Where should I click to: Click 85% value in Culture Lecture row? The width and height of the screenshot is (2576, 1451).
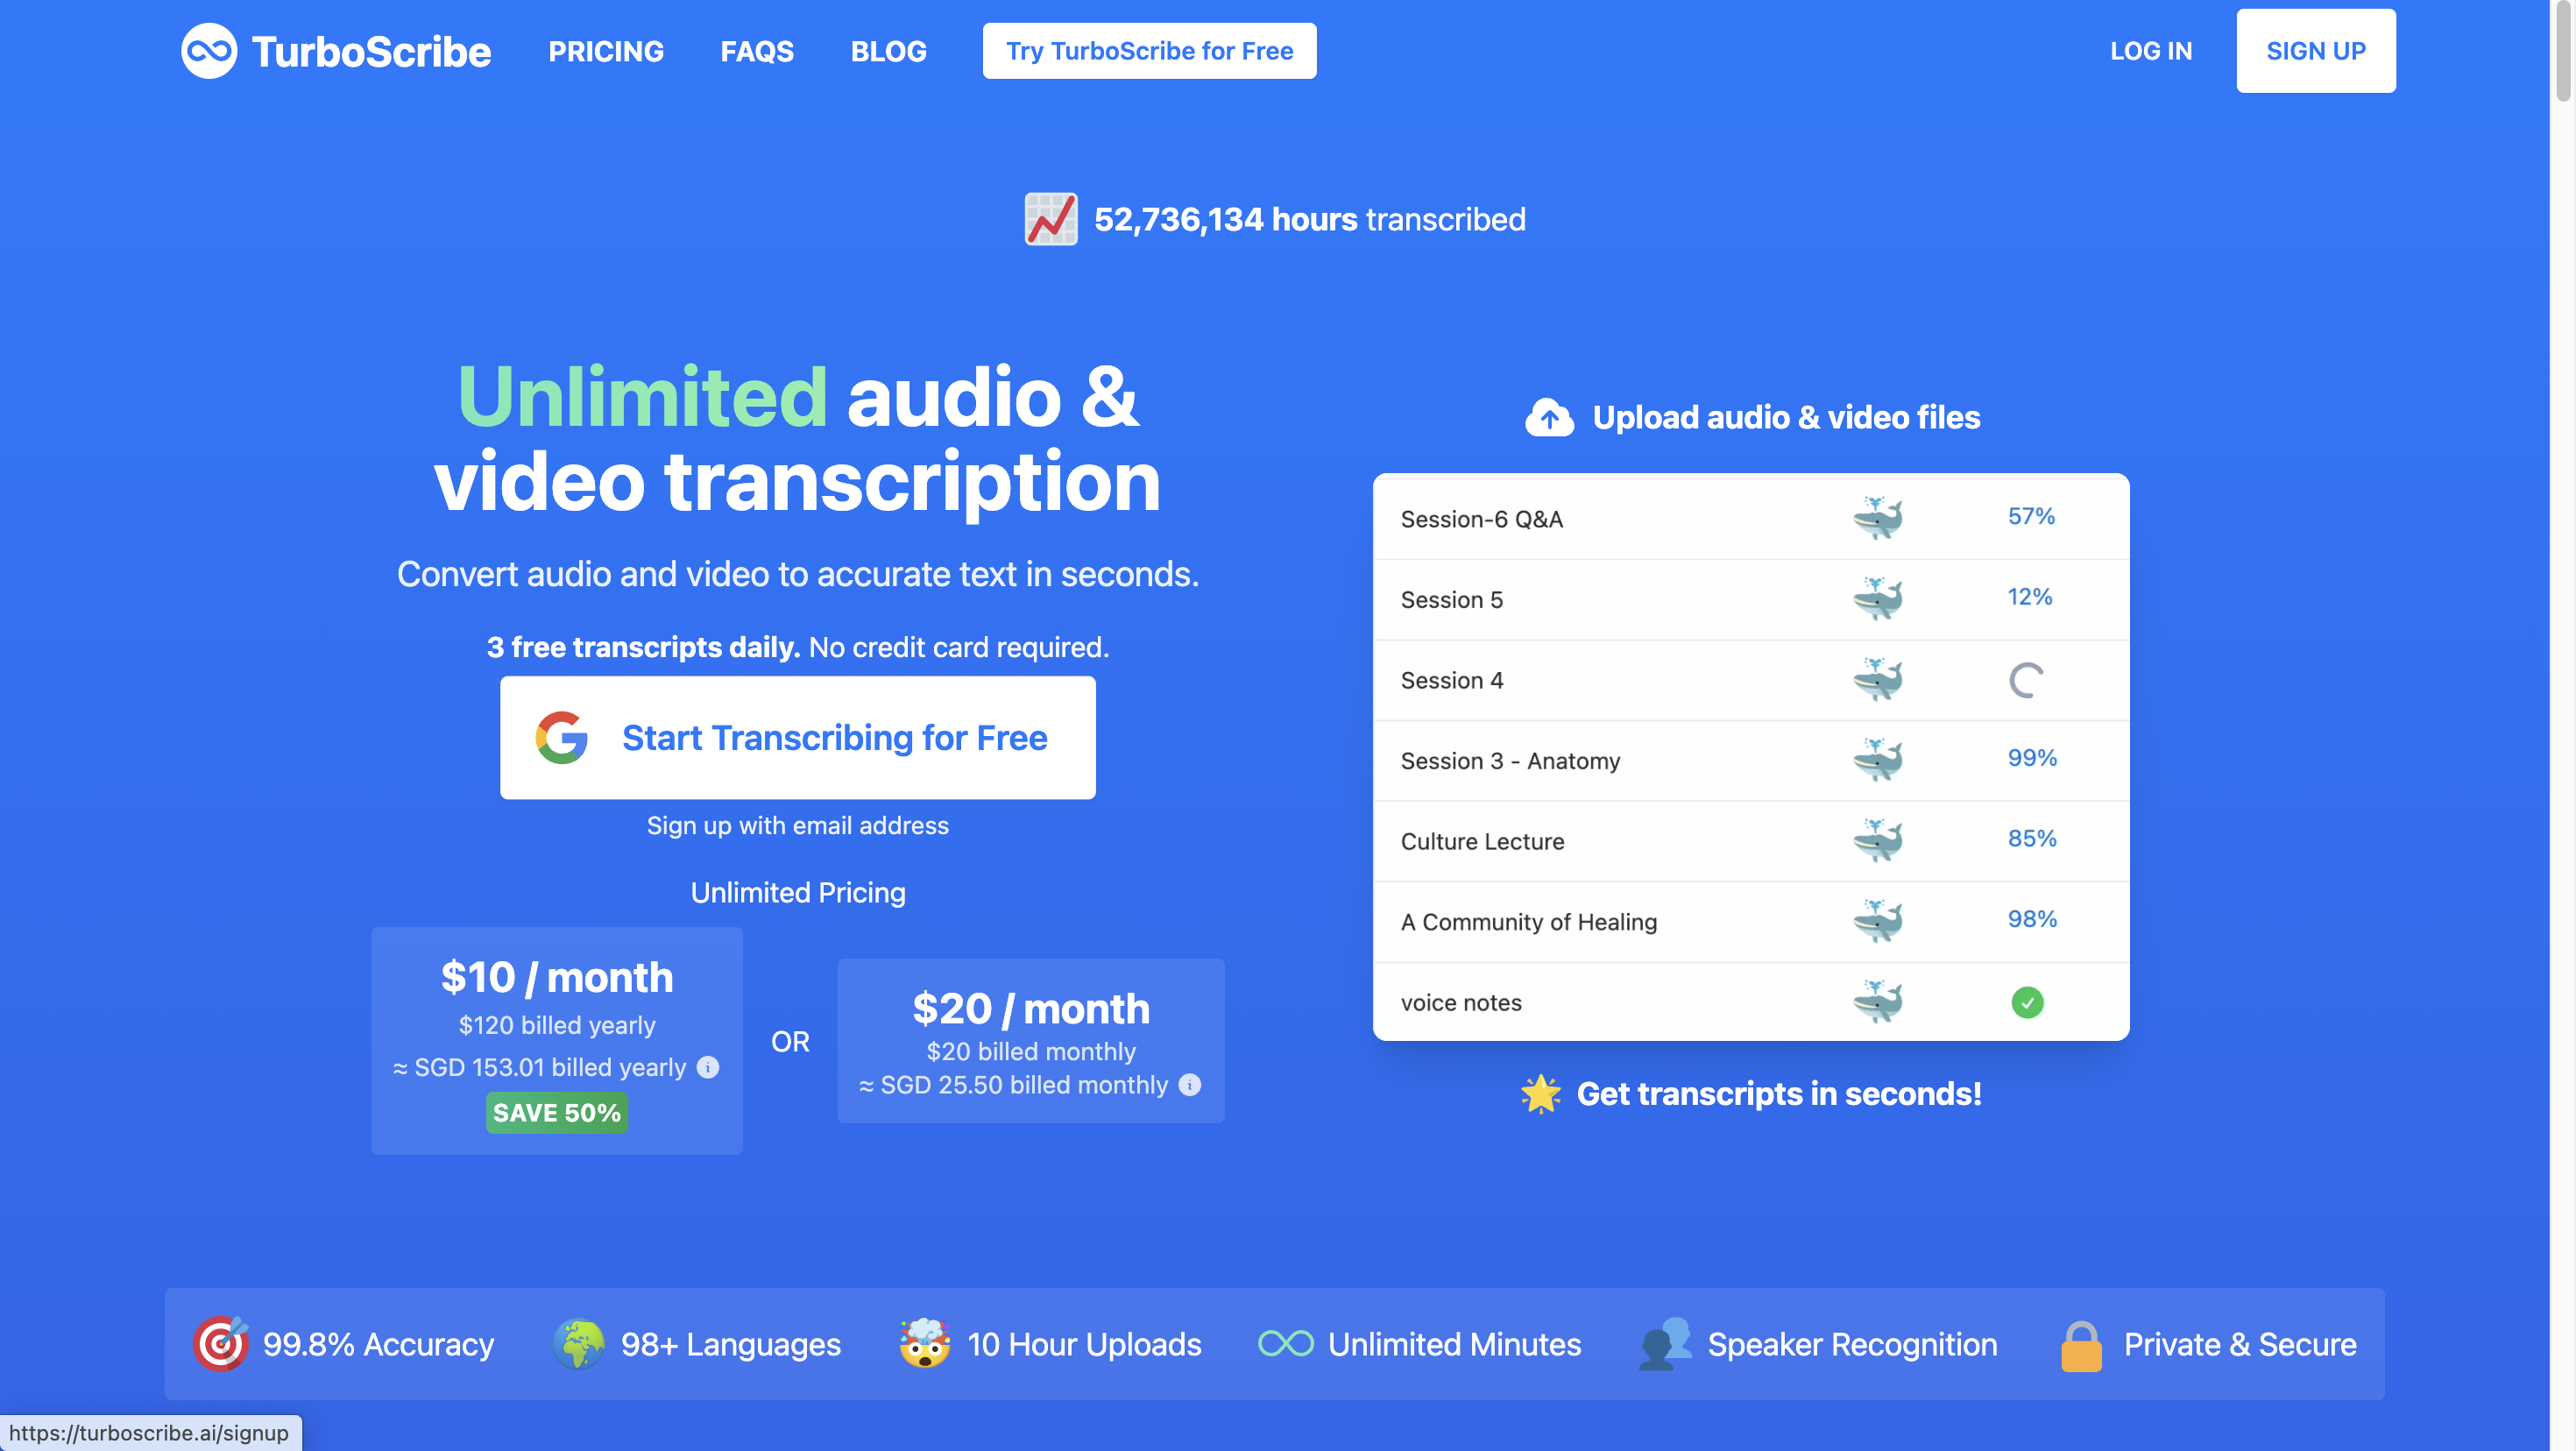click(2032, 838)
